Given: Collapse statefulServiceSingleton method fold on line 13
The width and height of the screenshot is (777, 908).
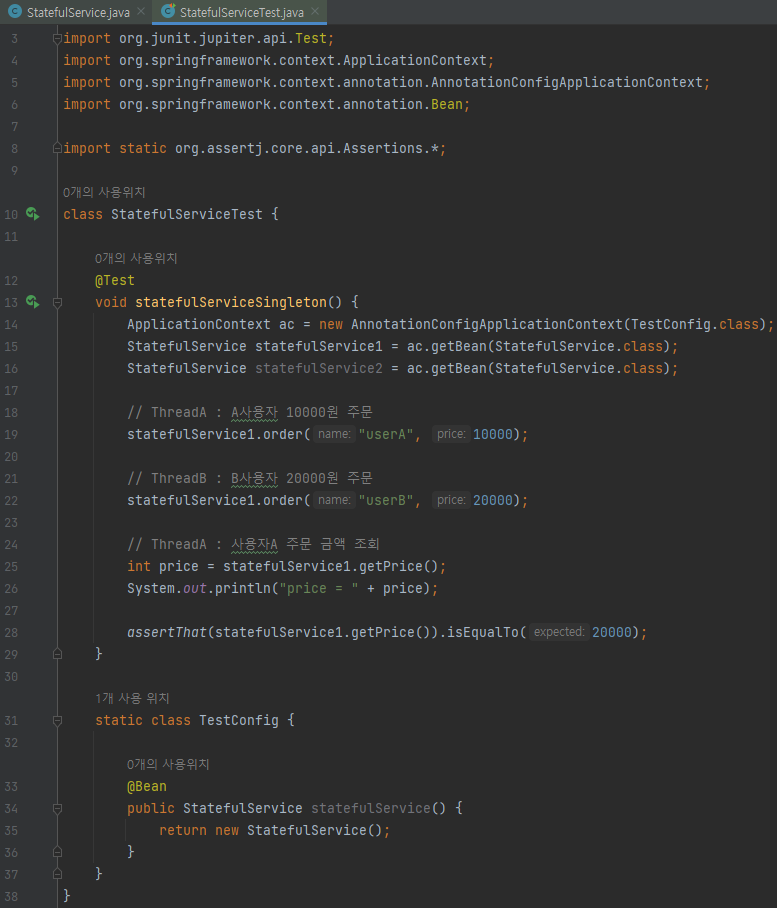Looking at the screenshot, I should [57, 302].
